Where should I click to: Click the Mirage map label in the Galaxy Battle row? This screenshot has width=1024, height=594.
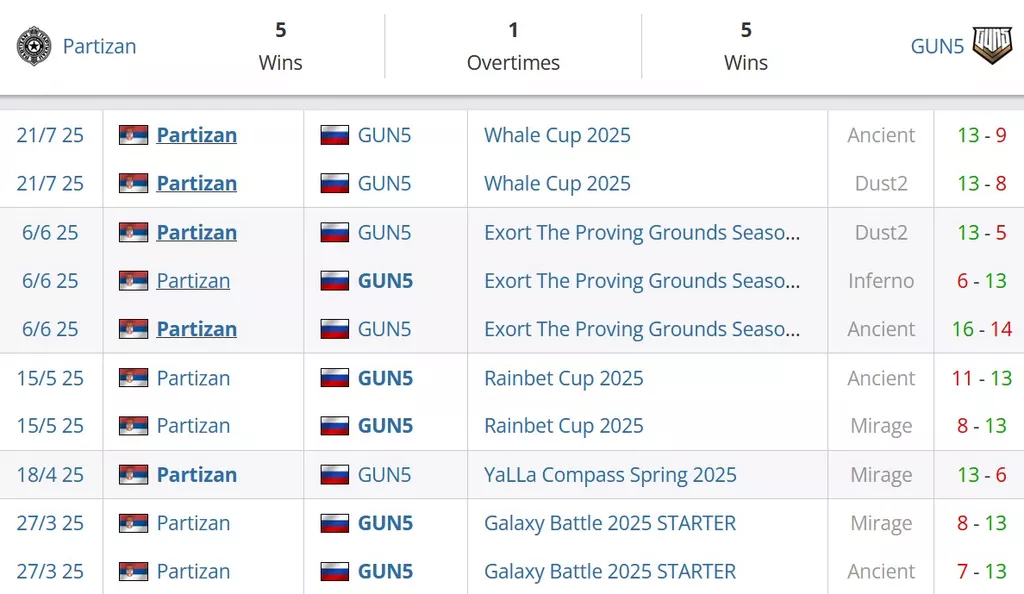(x=881, y=524)
